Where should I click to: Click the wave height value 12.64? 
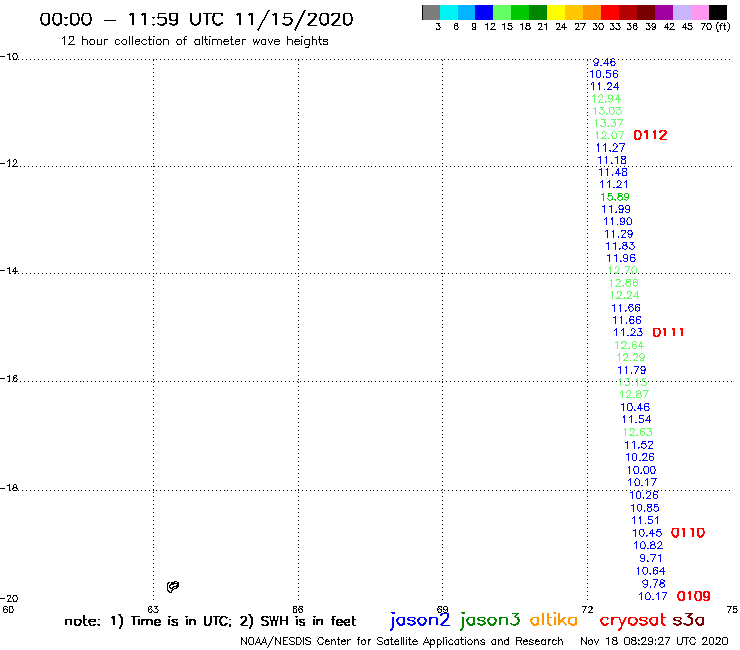tap(629, 345)
